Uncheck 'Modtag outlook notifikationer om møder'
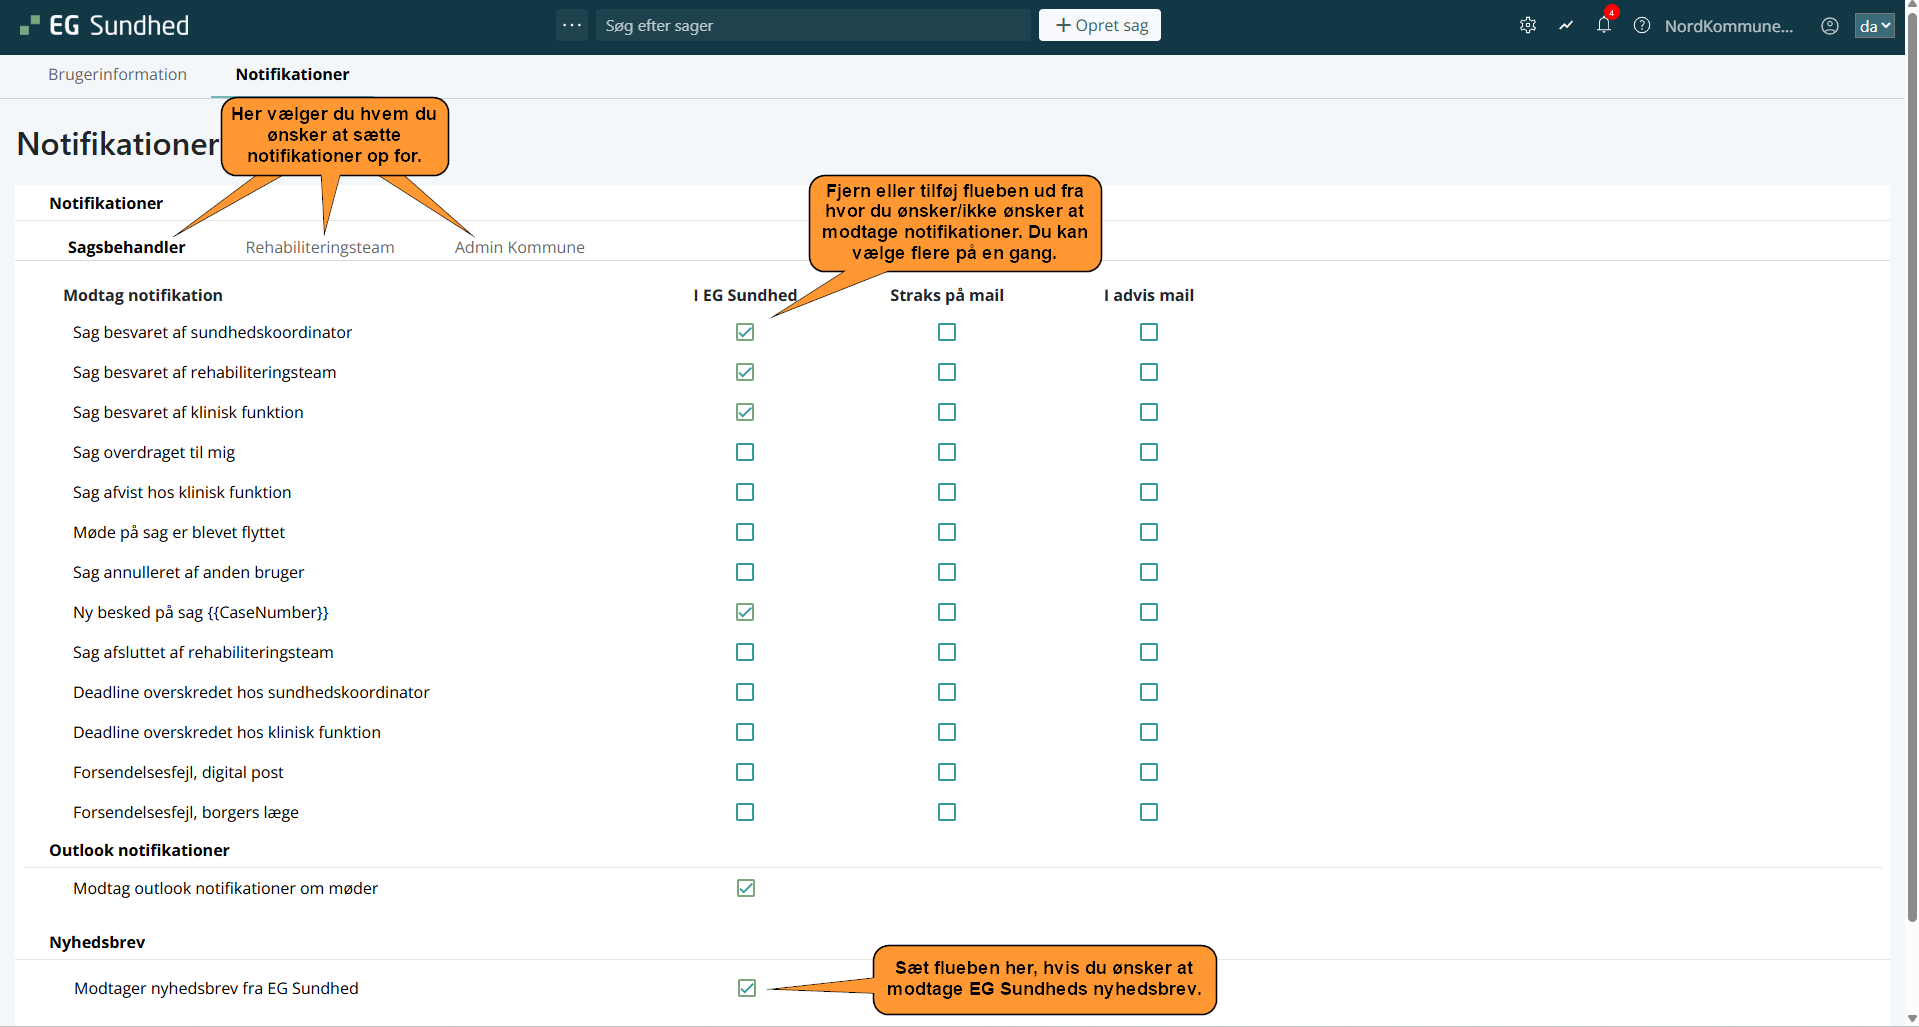This screenshot has height=1027, width=1919. pyautogui.click(x=746, y=888)
